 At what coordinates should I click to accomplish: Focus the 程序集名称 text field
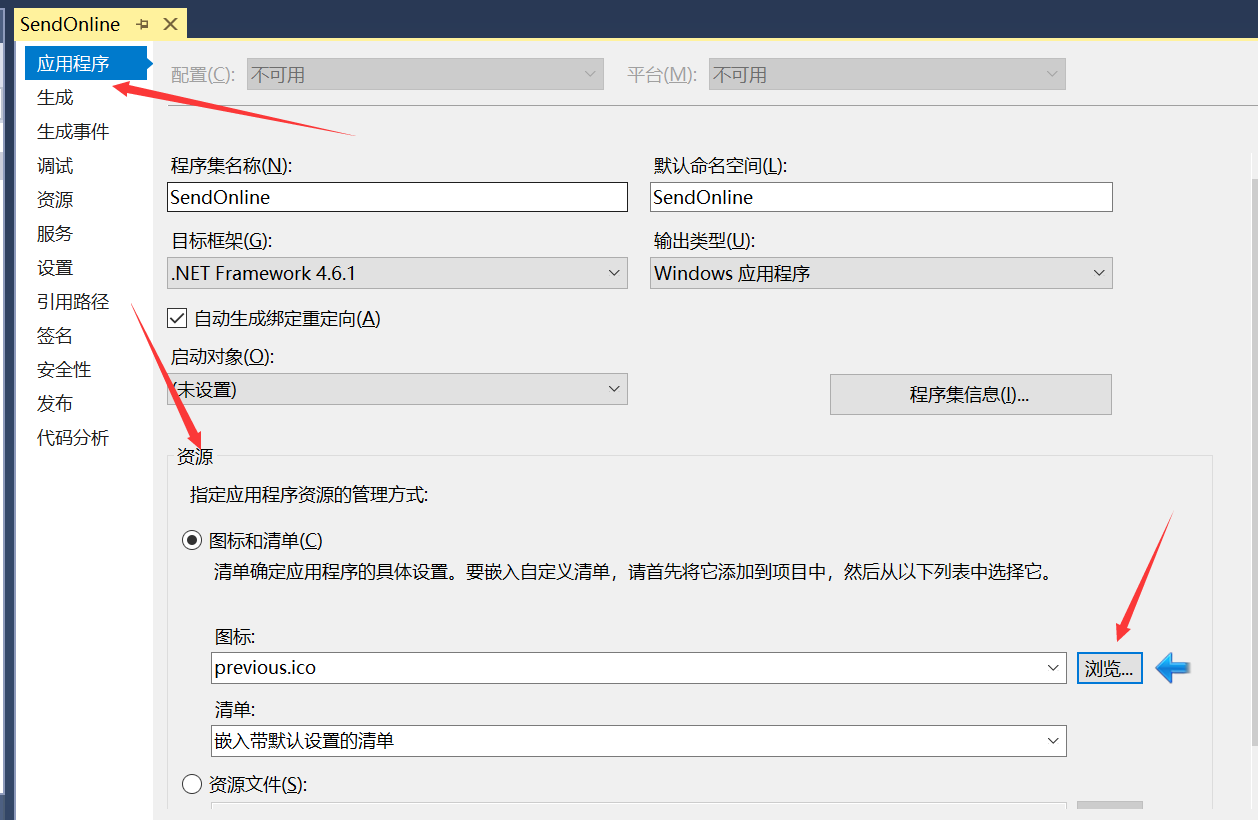397,197
